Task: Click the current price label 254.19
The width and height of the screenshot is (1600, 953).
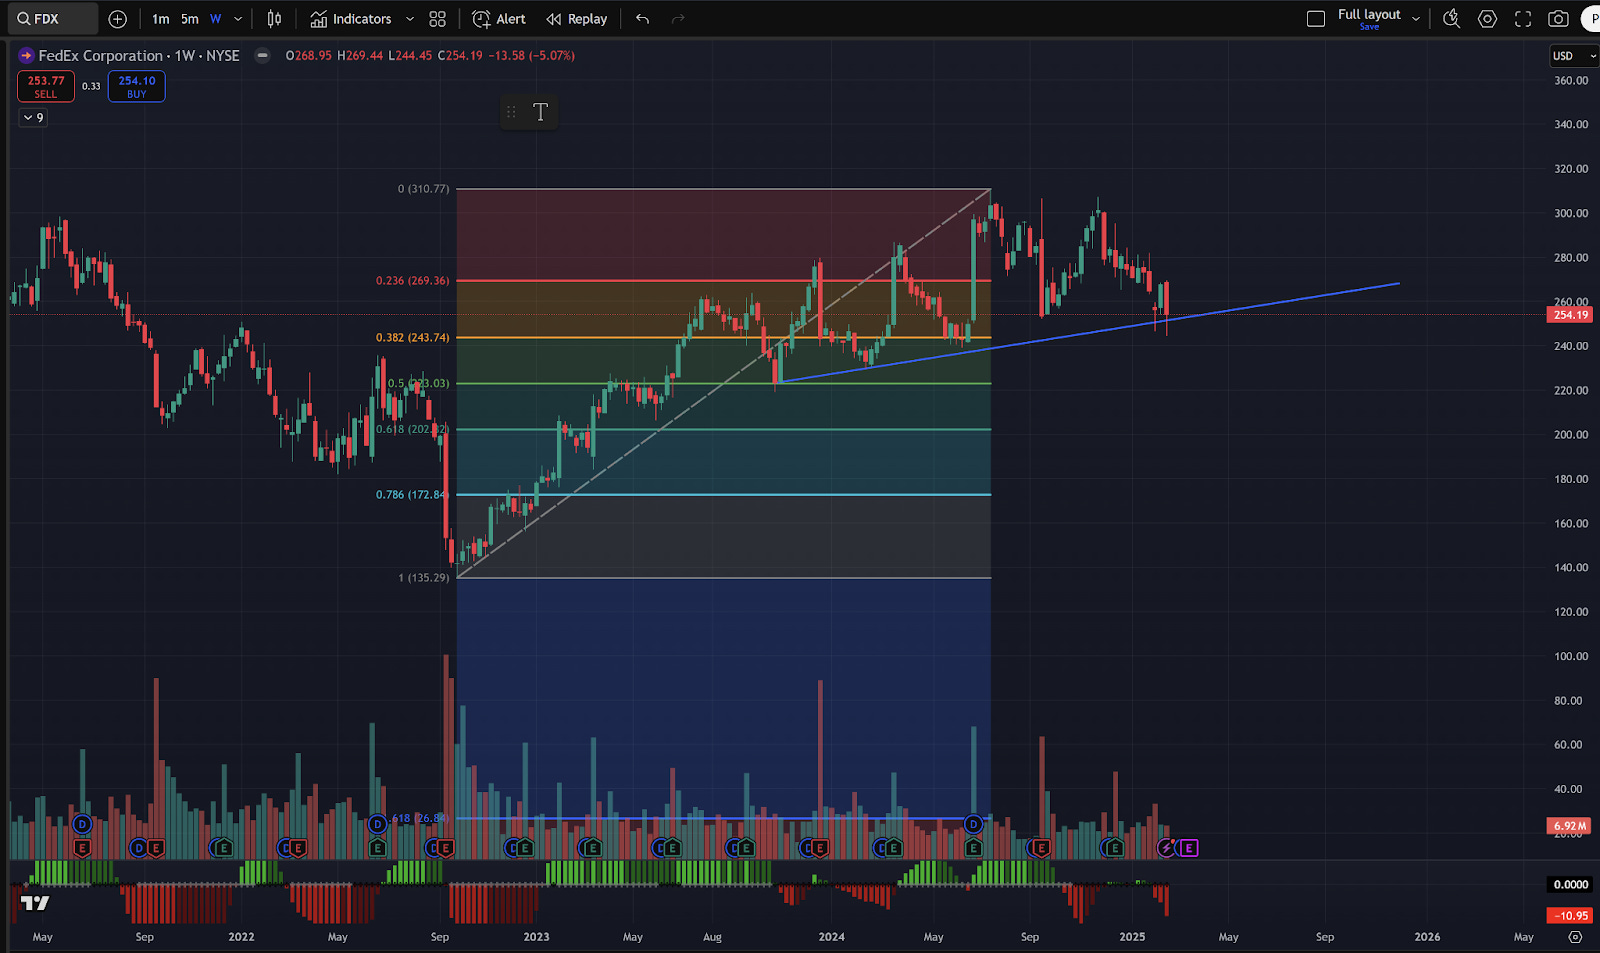Action: pyautogui.click(x=1571, y=315)
